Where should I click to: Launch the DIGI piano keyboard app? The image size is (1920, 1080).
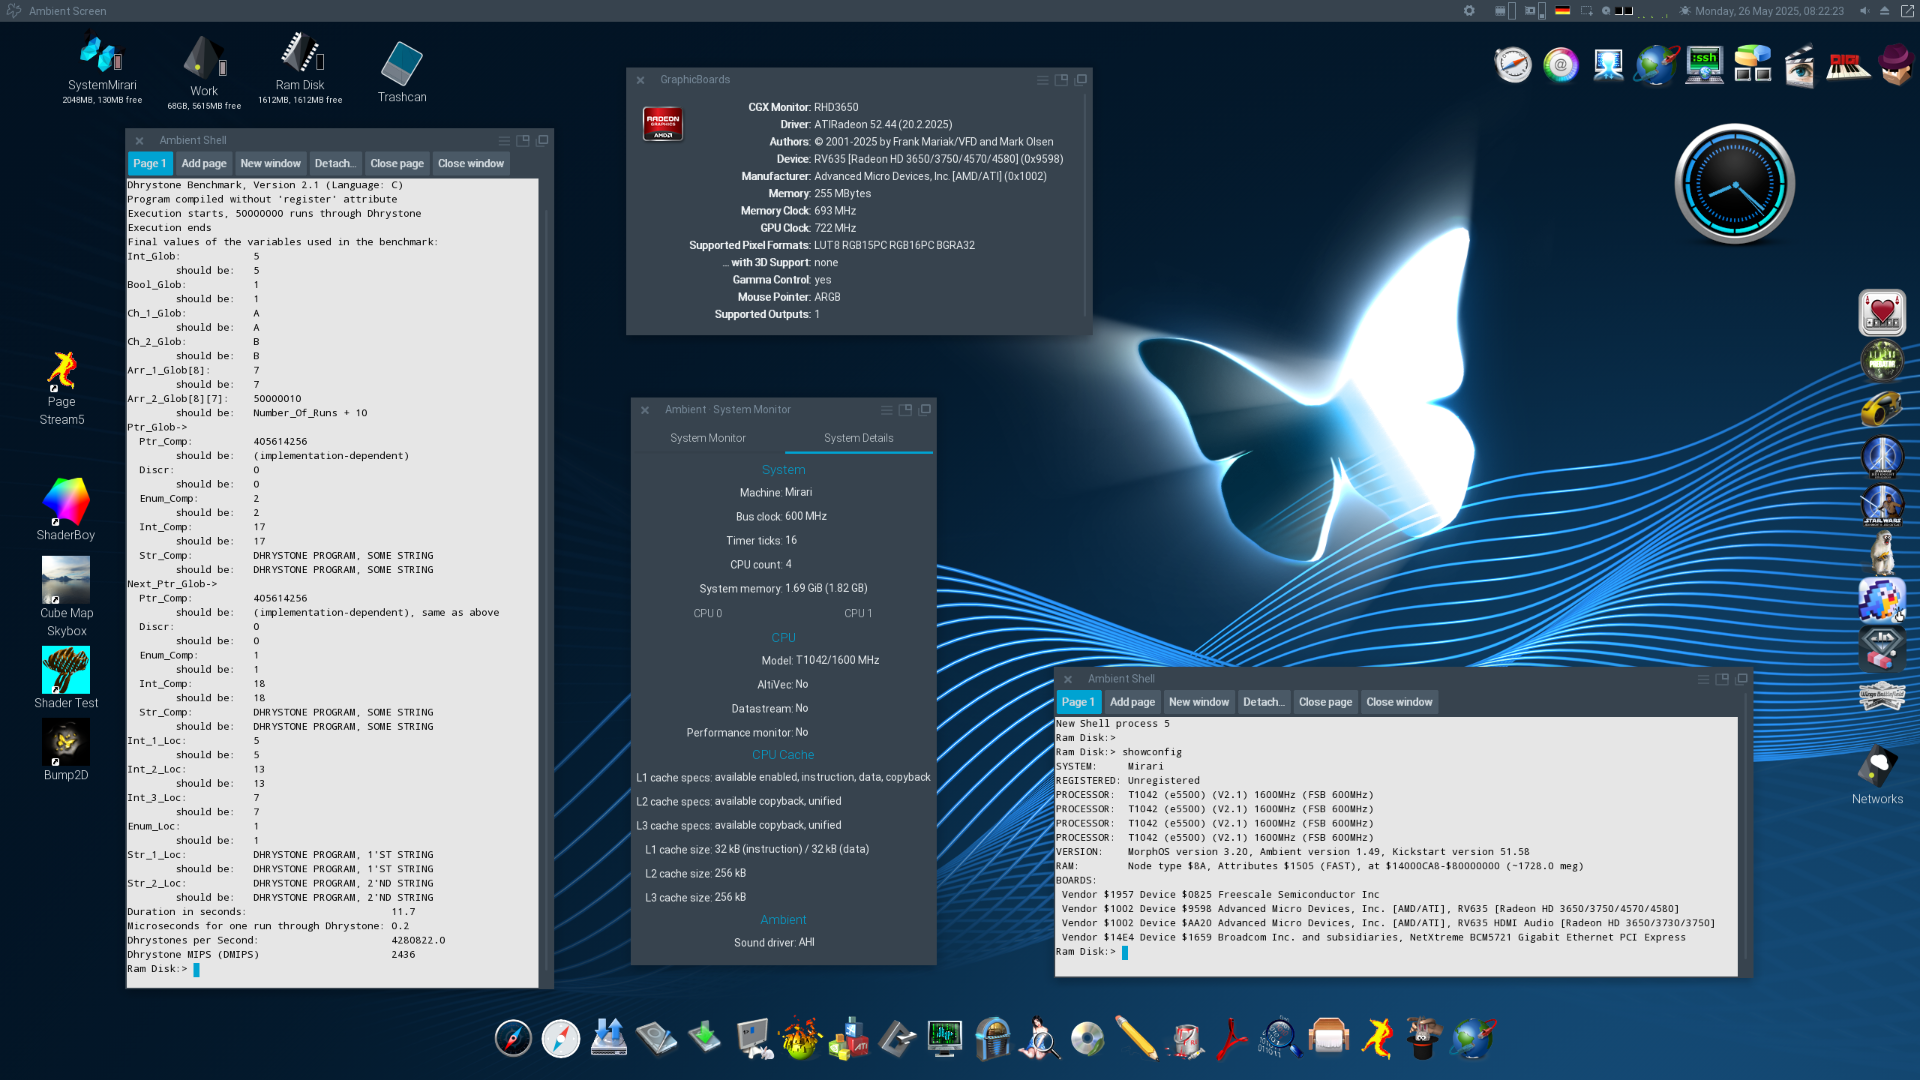tap(1847, 66)
